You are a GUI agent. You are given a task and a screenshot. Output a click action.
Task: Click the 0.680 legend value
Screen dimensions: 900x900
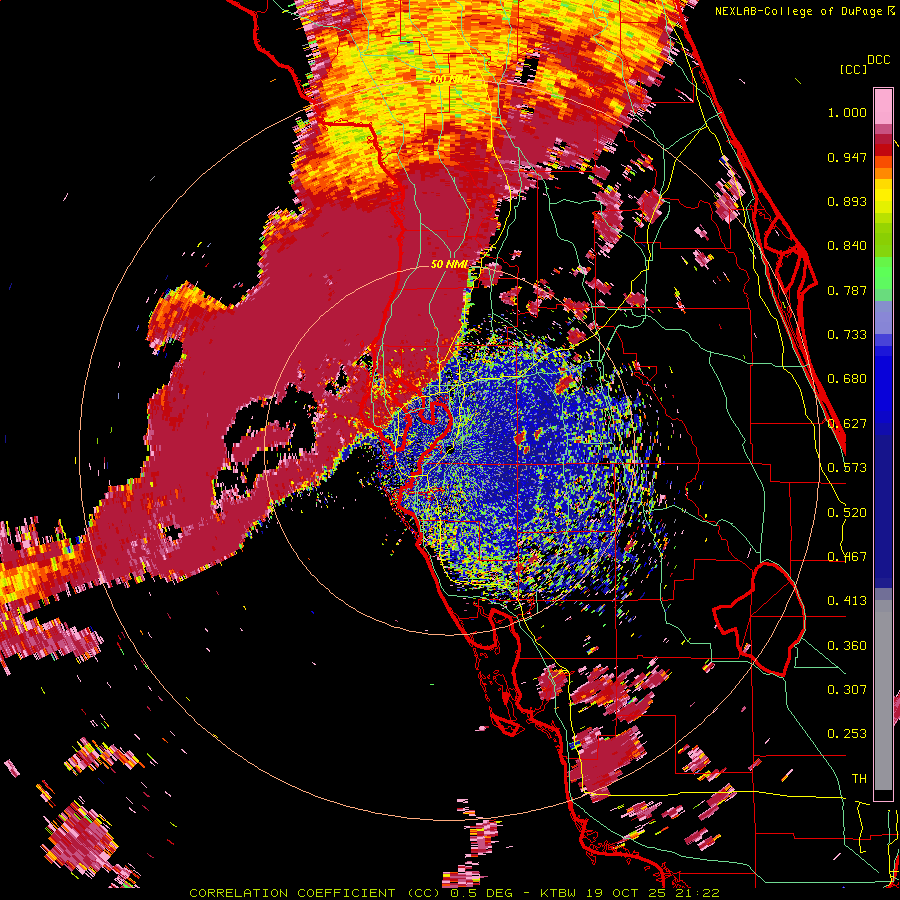tap(847, 379)
